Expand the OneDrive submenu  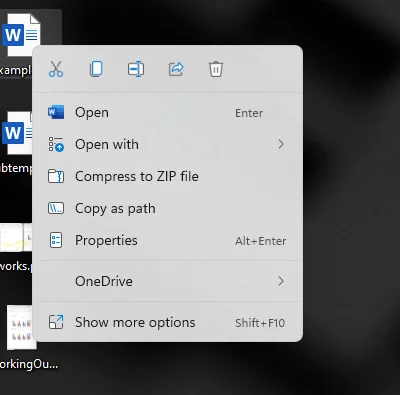pyautogui.click(x=168, y=281)
